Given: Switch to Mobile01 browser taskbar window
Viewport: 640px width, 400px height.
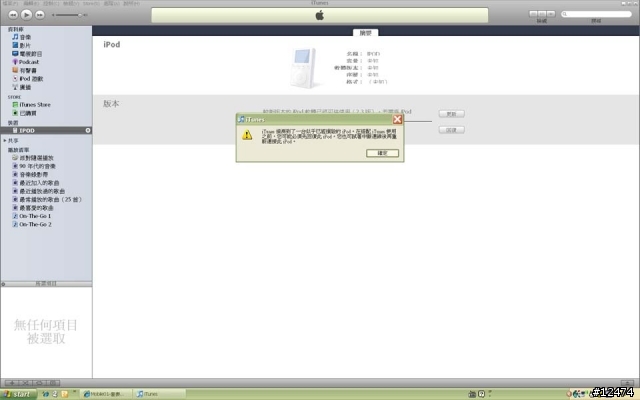Looking at the screenshot, I should pyautogui.click(x=106, y=394).
